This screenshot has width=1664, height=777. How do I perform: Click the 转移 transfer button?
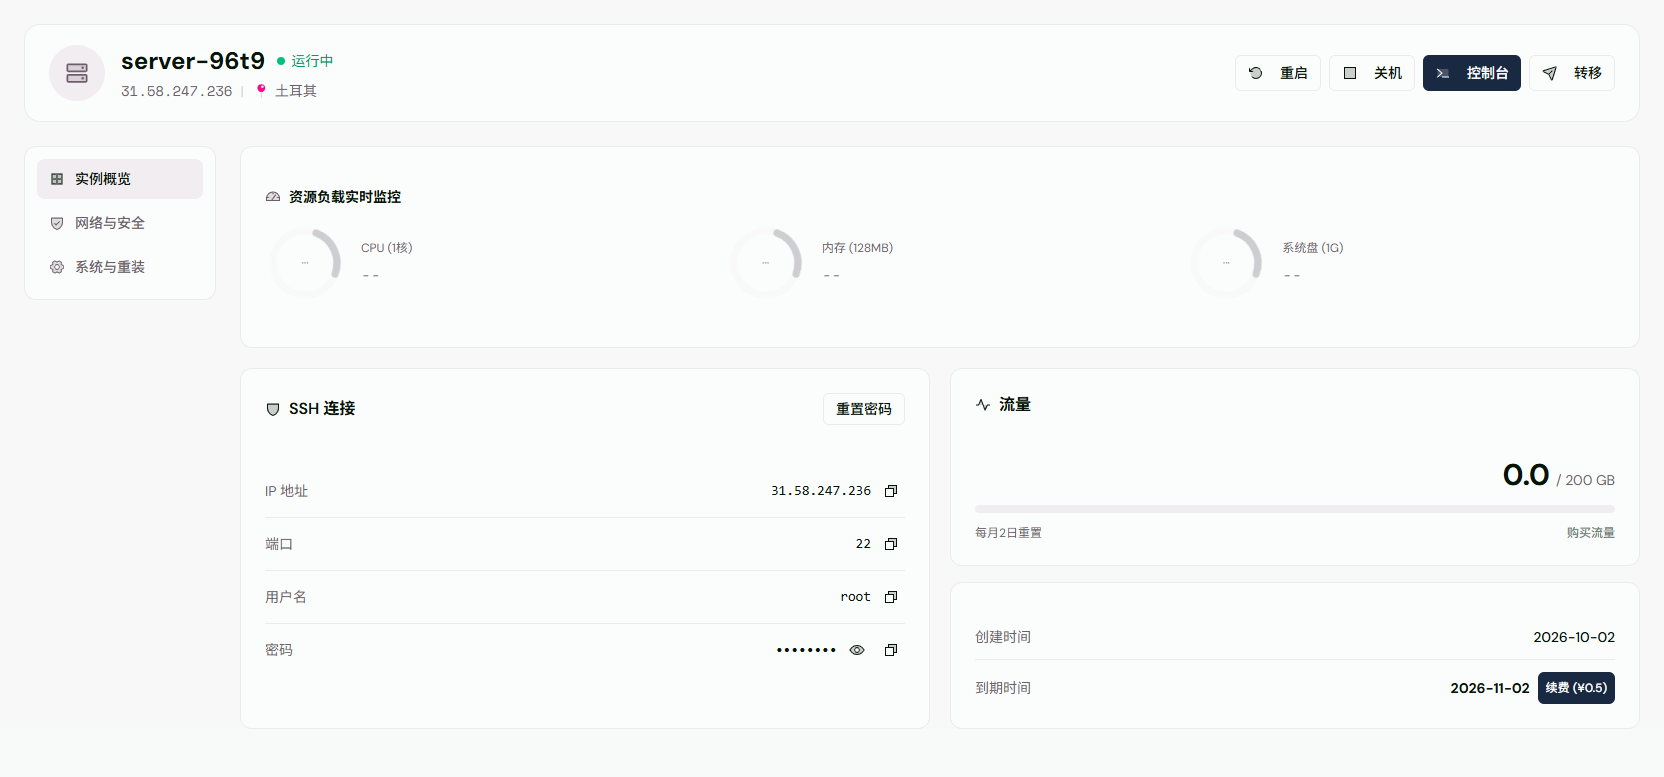[x=1572, y=73]
